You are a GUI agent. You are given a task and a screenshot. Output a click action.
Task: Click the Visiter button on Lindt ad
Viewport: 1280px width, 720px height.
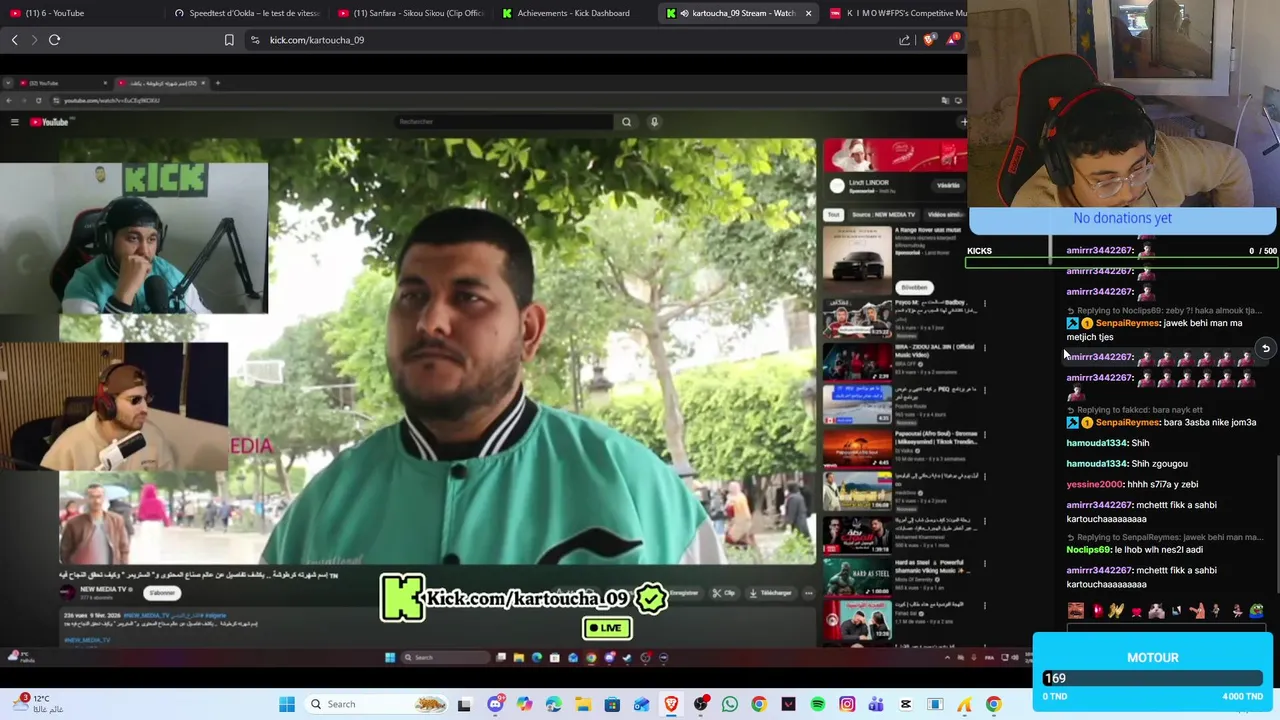click(x=948, y=185)
